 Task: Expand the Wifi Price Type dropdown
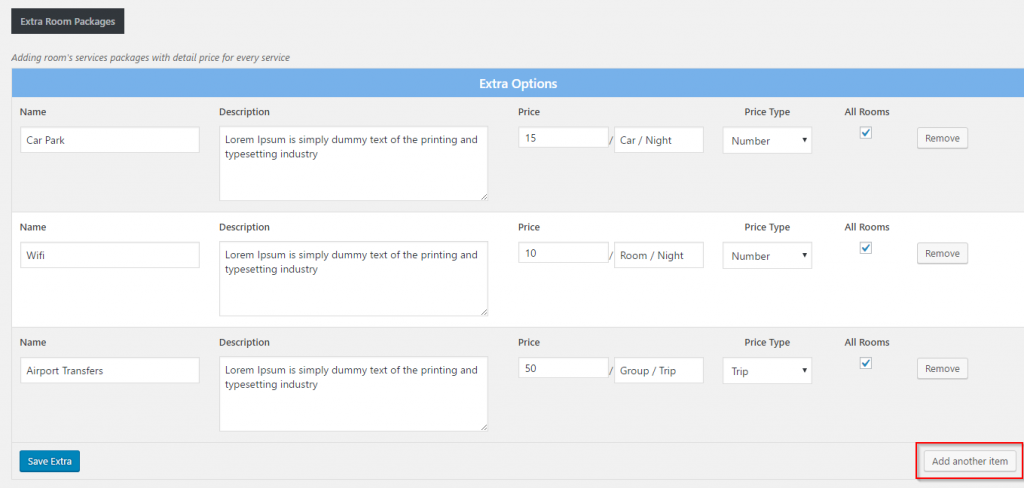point(767,256)
